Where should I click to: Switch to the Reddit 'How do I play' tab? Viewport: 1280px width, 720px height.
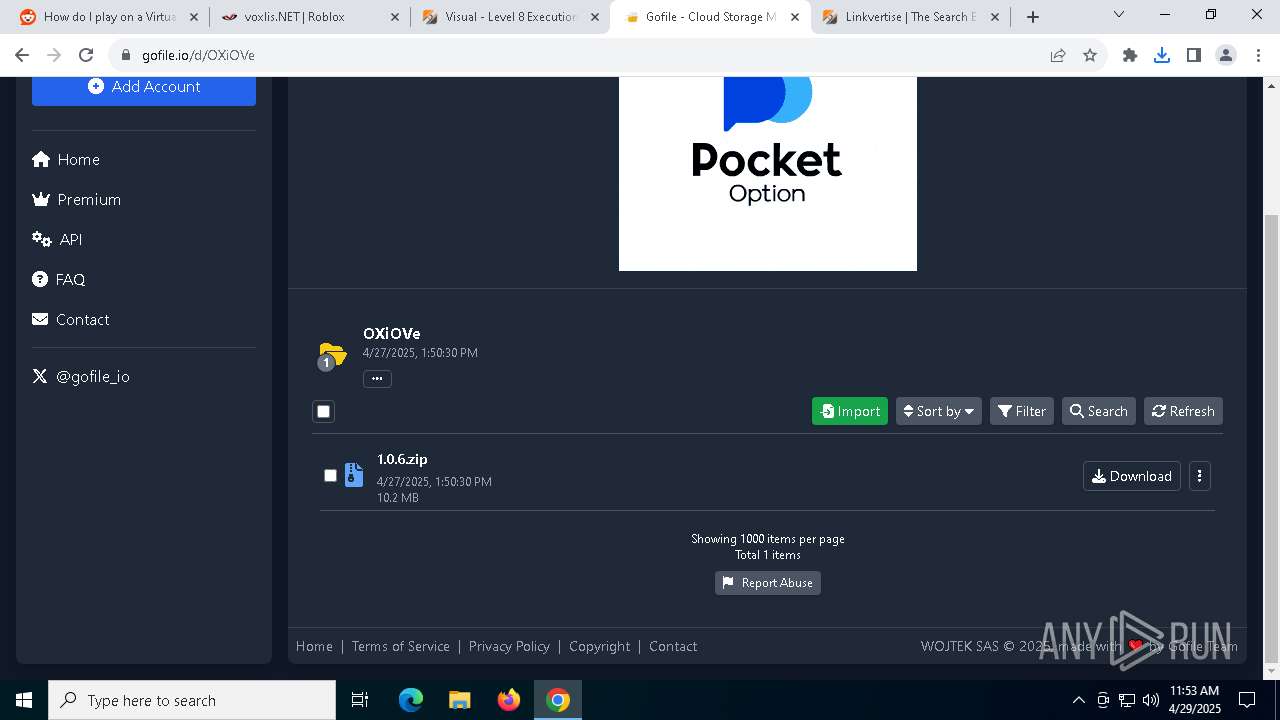[110, 17]
